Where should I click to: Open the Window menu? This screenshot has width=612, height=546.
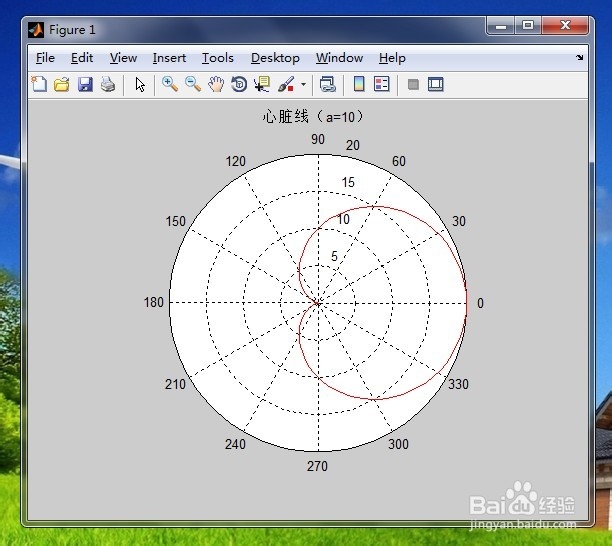[340, 58]
